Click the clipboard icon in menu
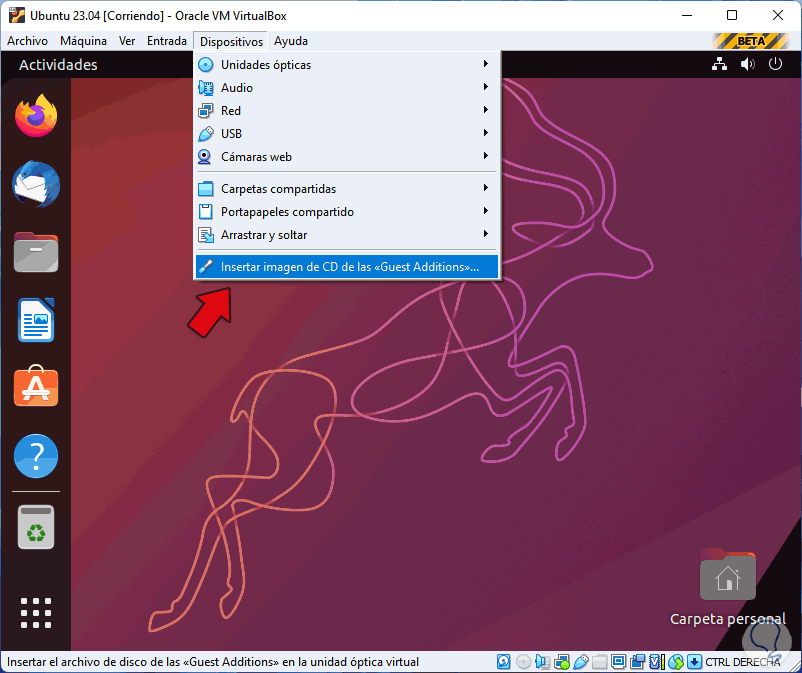Image resolution: width=802 pixels, height=673 pixels. tap(206, 212)
